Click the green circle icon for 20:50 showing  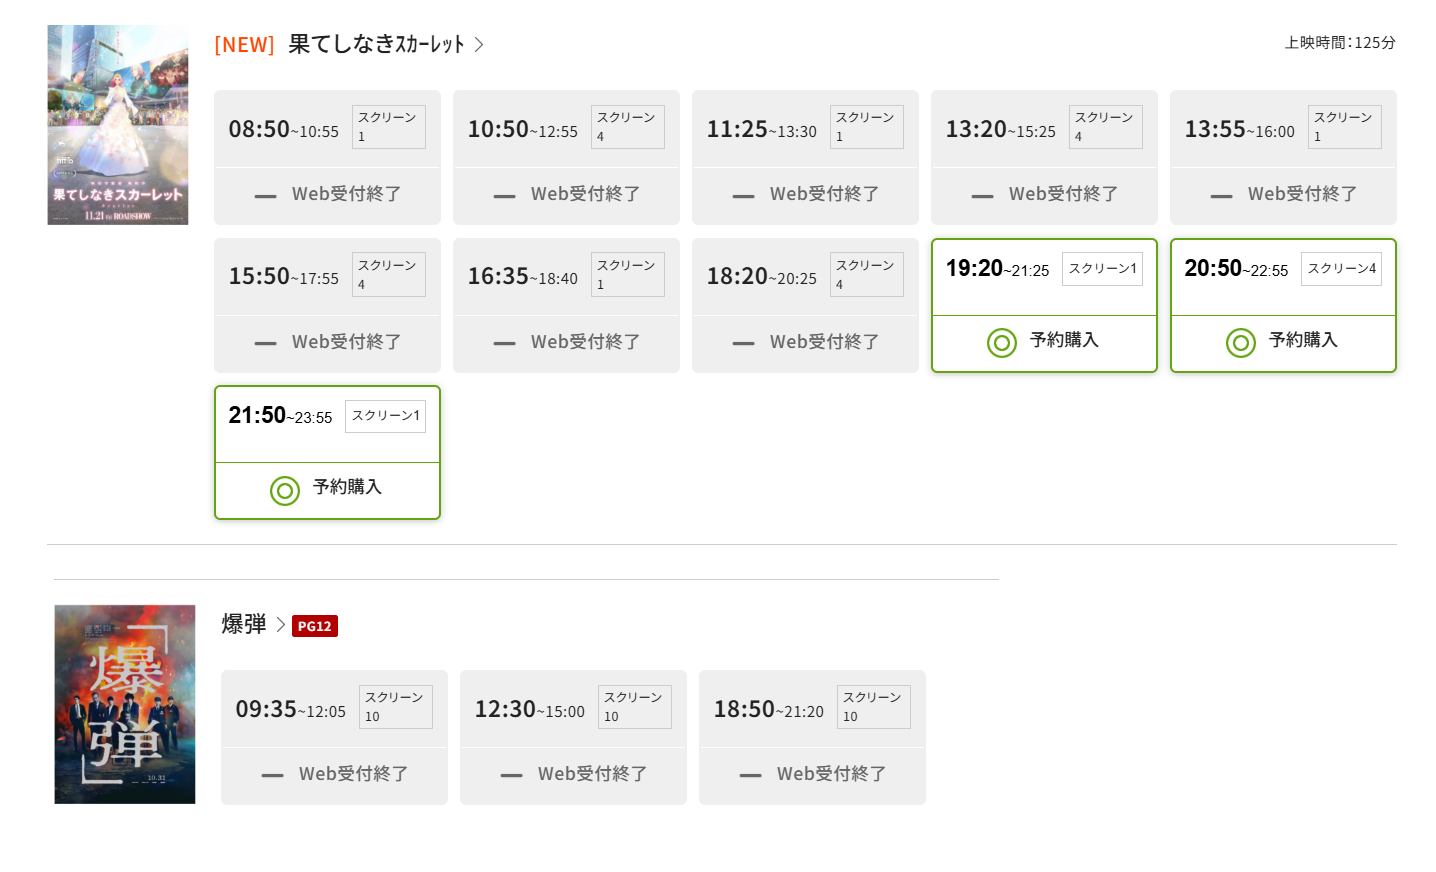tap(1240, 343)
